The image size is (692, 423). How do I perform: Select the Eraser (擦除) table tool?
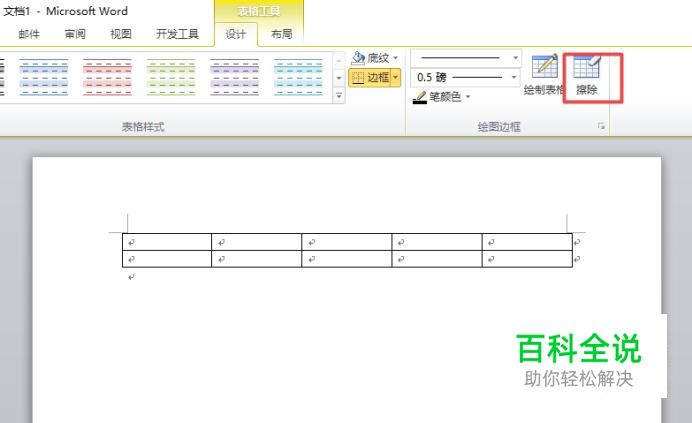587,75
